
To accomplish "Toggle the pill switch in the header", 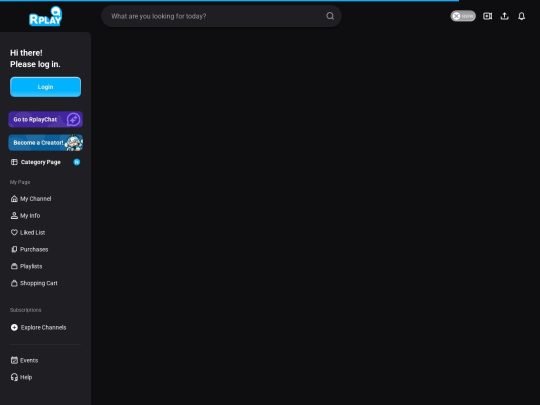I will [x=463, y=16].
